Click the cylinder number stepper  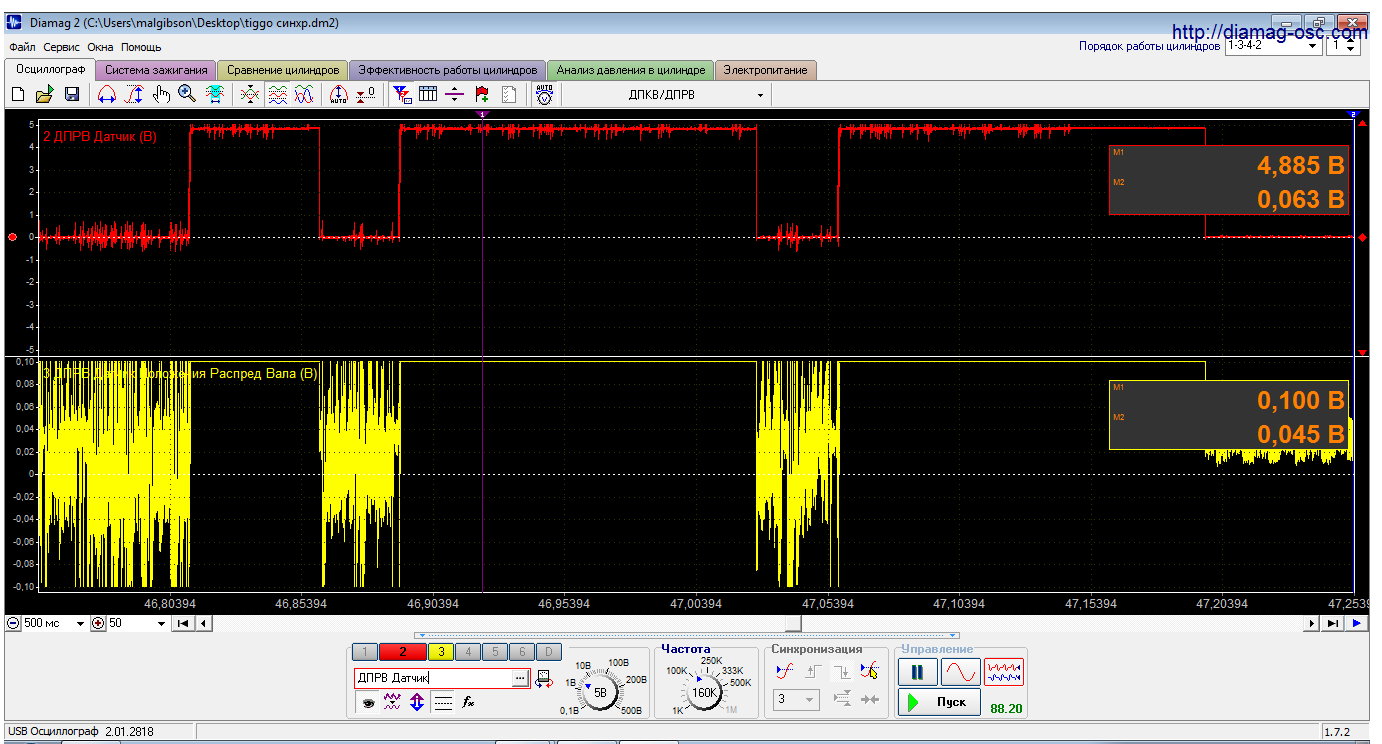pos(1351,46)
